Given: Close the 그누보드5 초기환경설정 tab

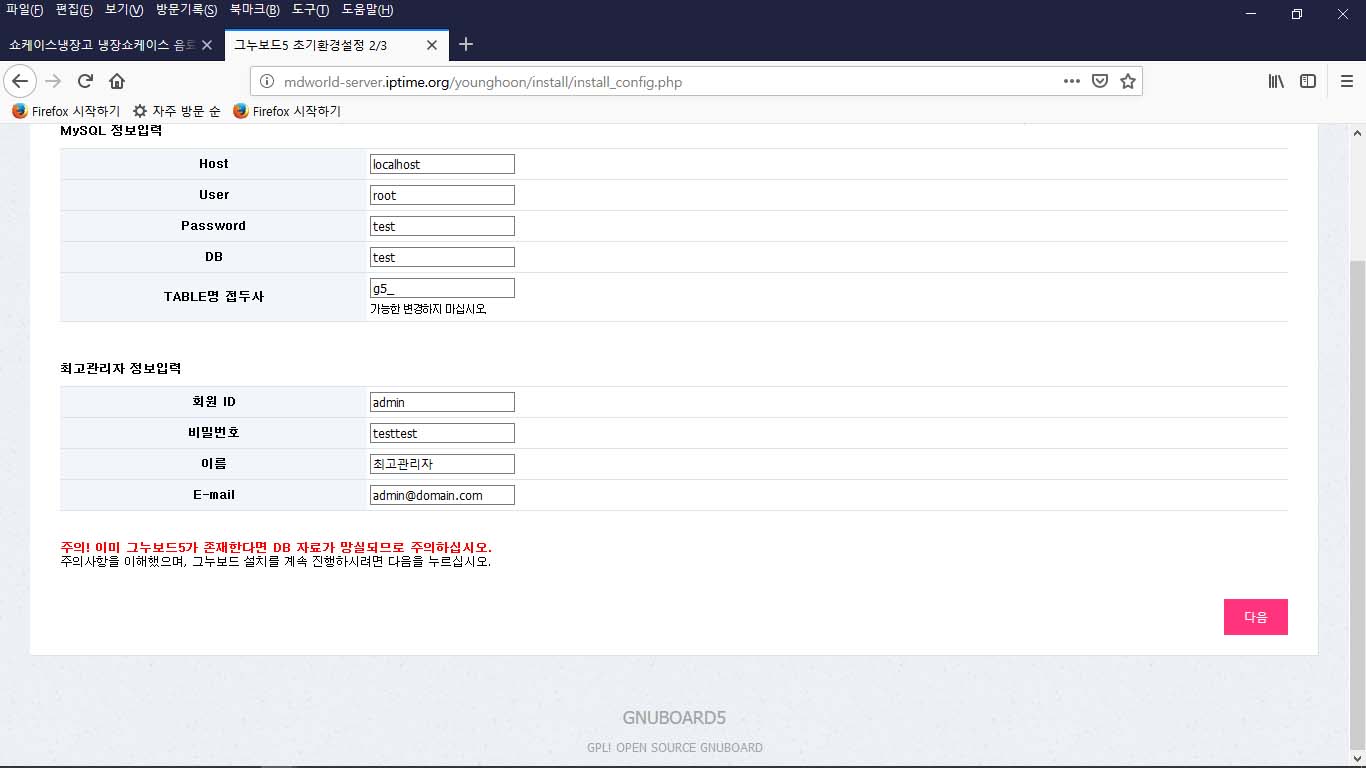Looking at the screenshot, I should (432, 45).
